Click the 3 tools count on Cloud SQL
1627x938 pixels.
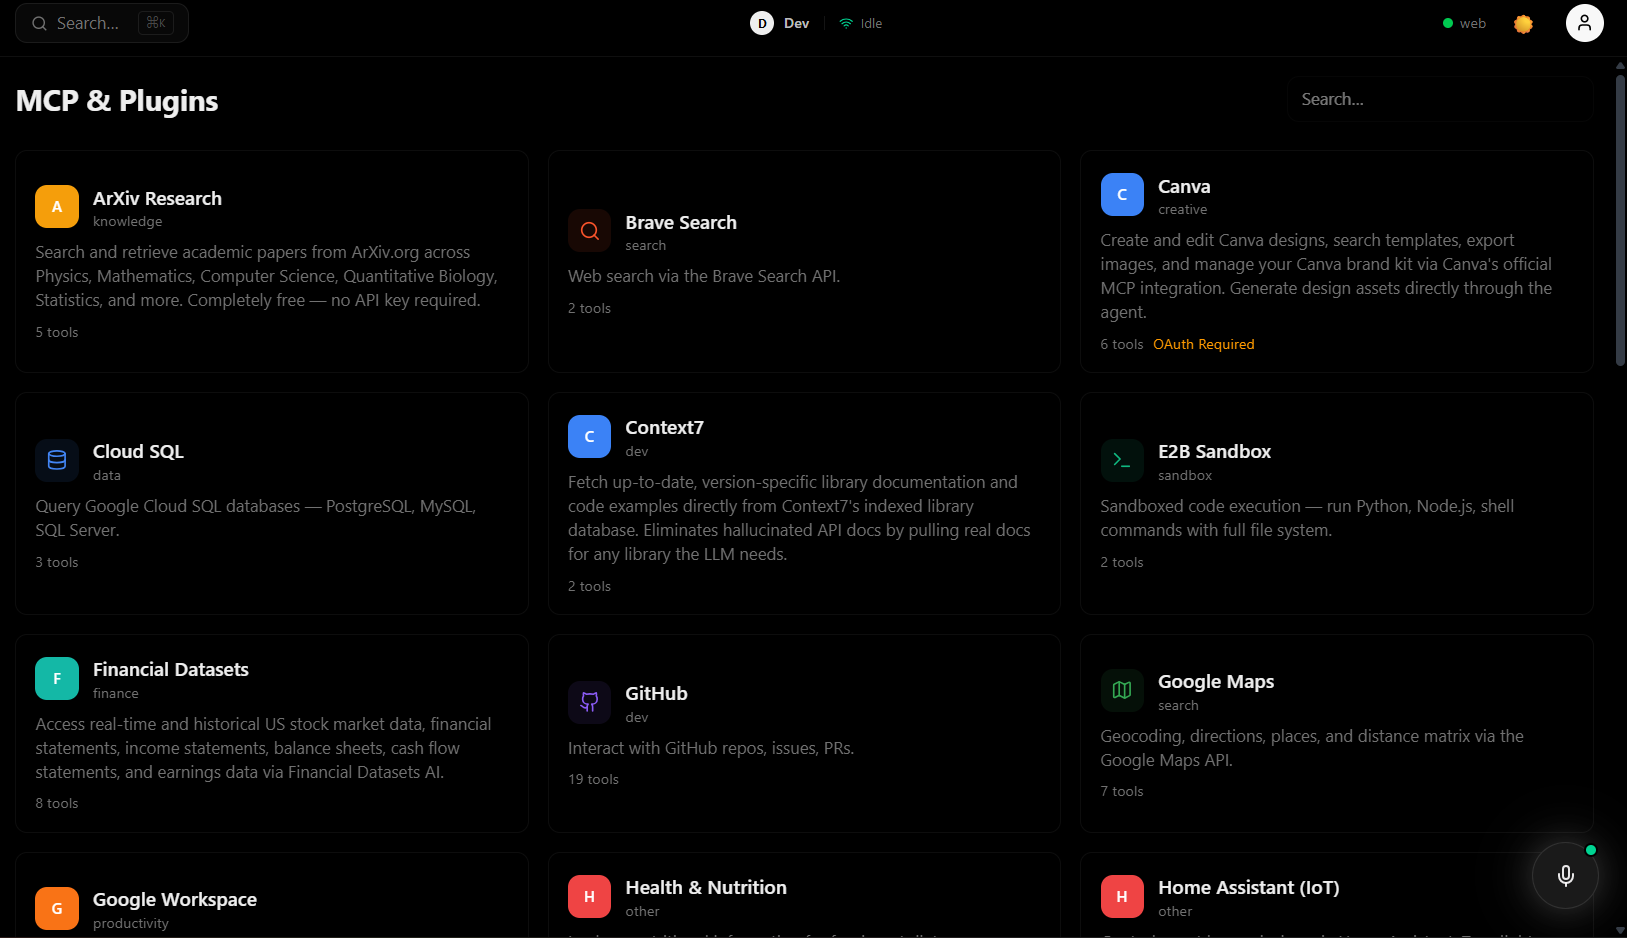(x=57, y=562)
